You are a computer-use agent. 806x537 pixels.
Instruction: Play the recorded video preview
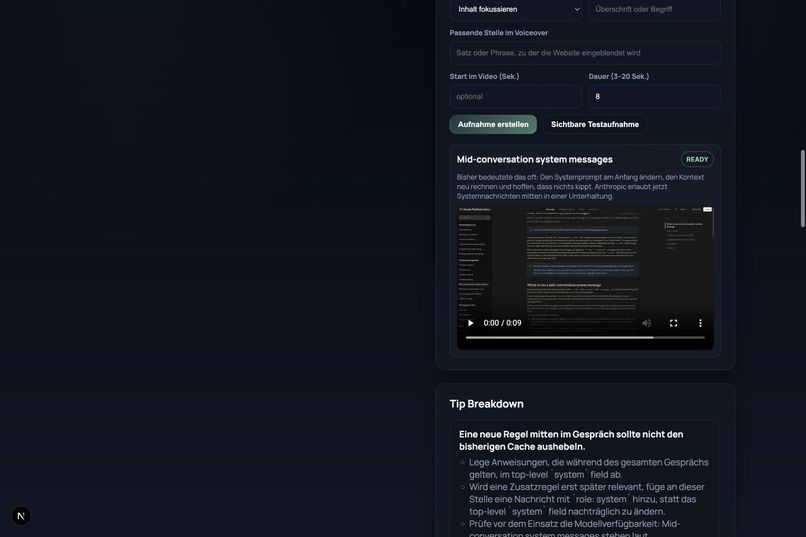pyautogui.click(x=470, y=323)
